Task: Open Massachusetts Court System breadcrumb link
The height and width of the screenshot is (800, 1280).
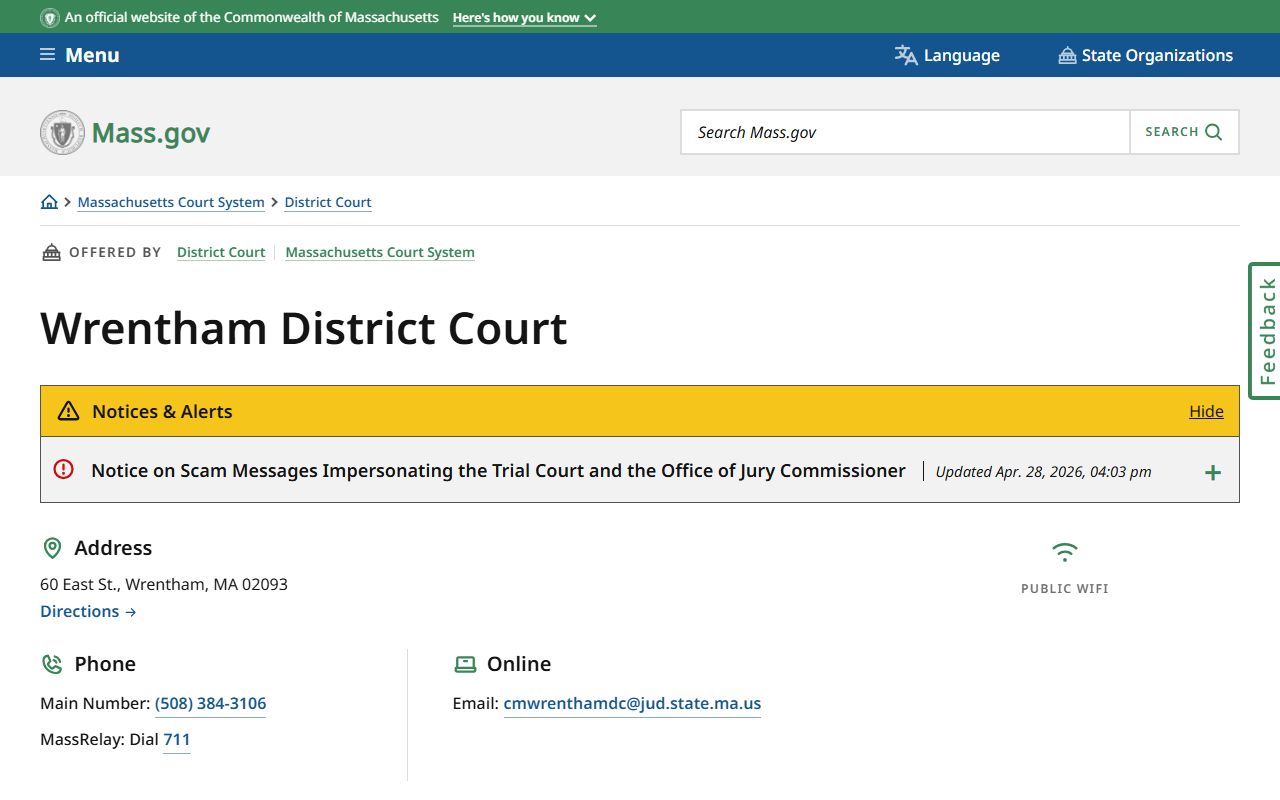Action: coord(171,202)
